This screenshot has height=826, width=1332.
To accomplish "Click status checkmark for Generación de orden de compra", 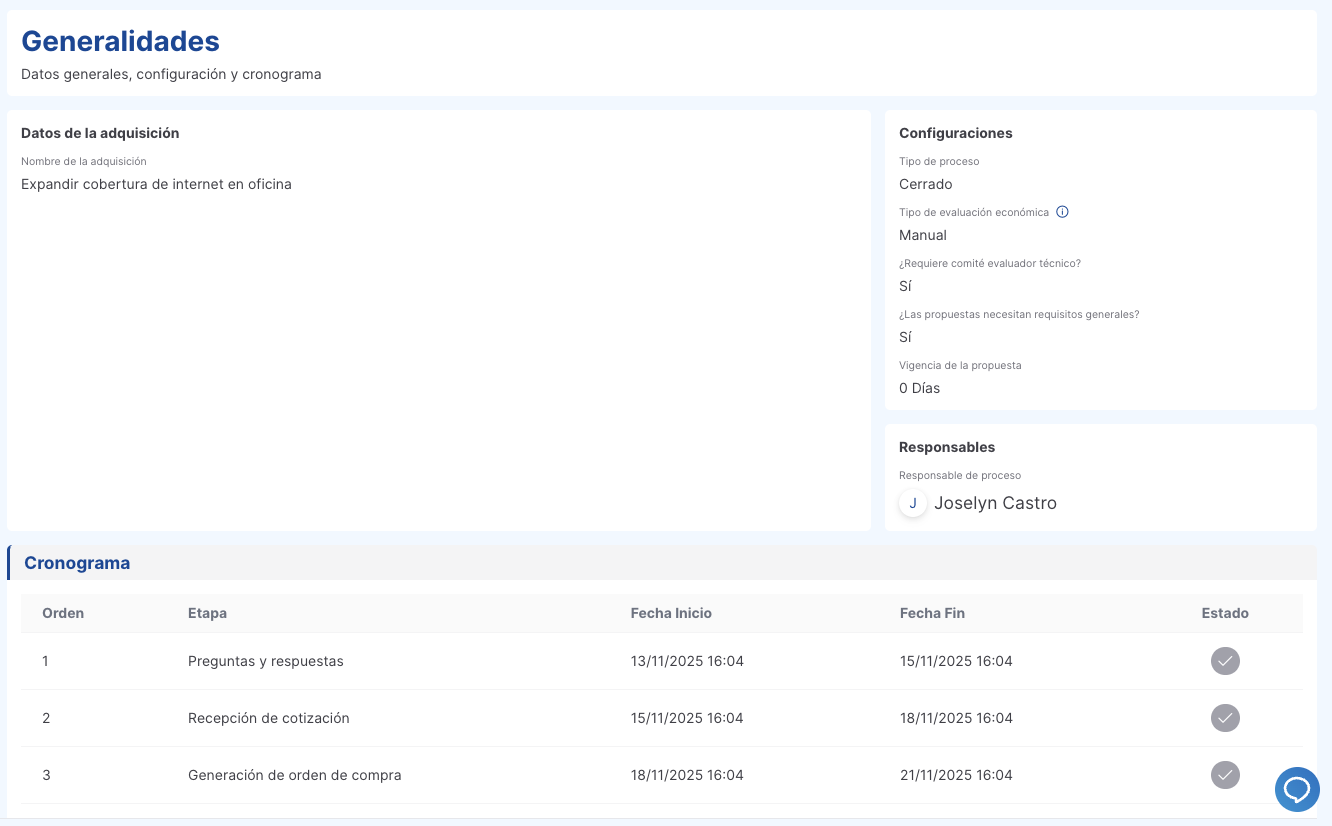I will coord(1225,775).
